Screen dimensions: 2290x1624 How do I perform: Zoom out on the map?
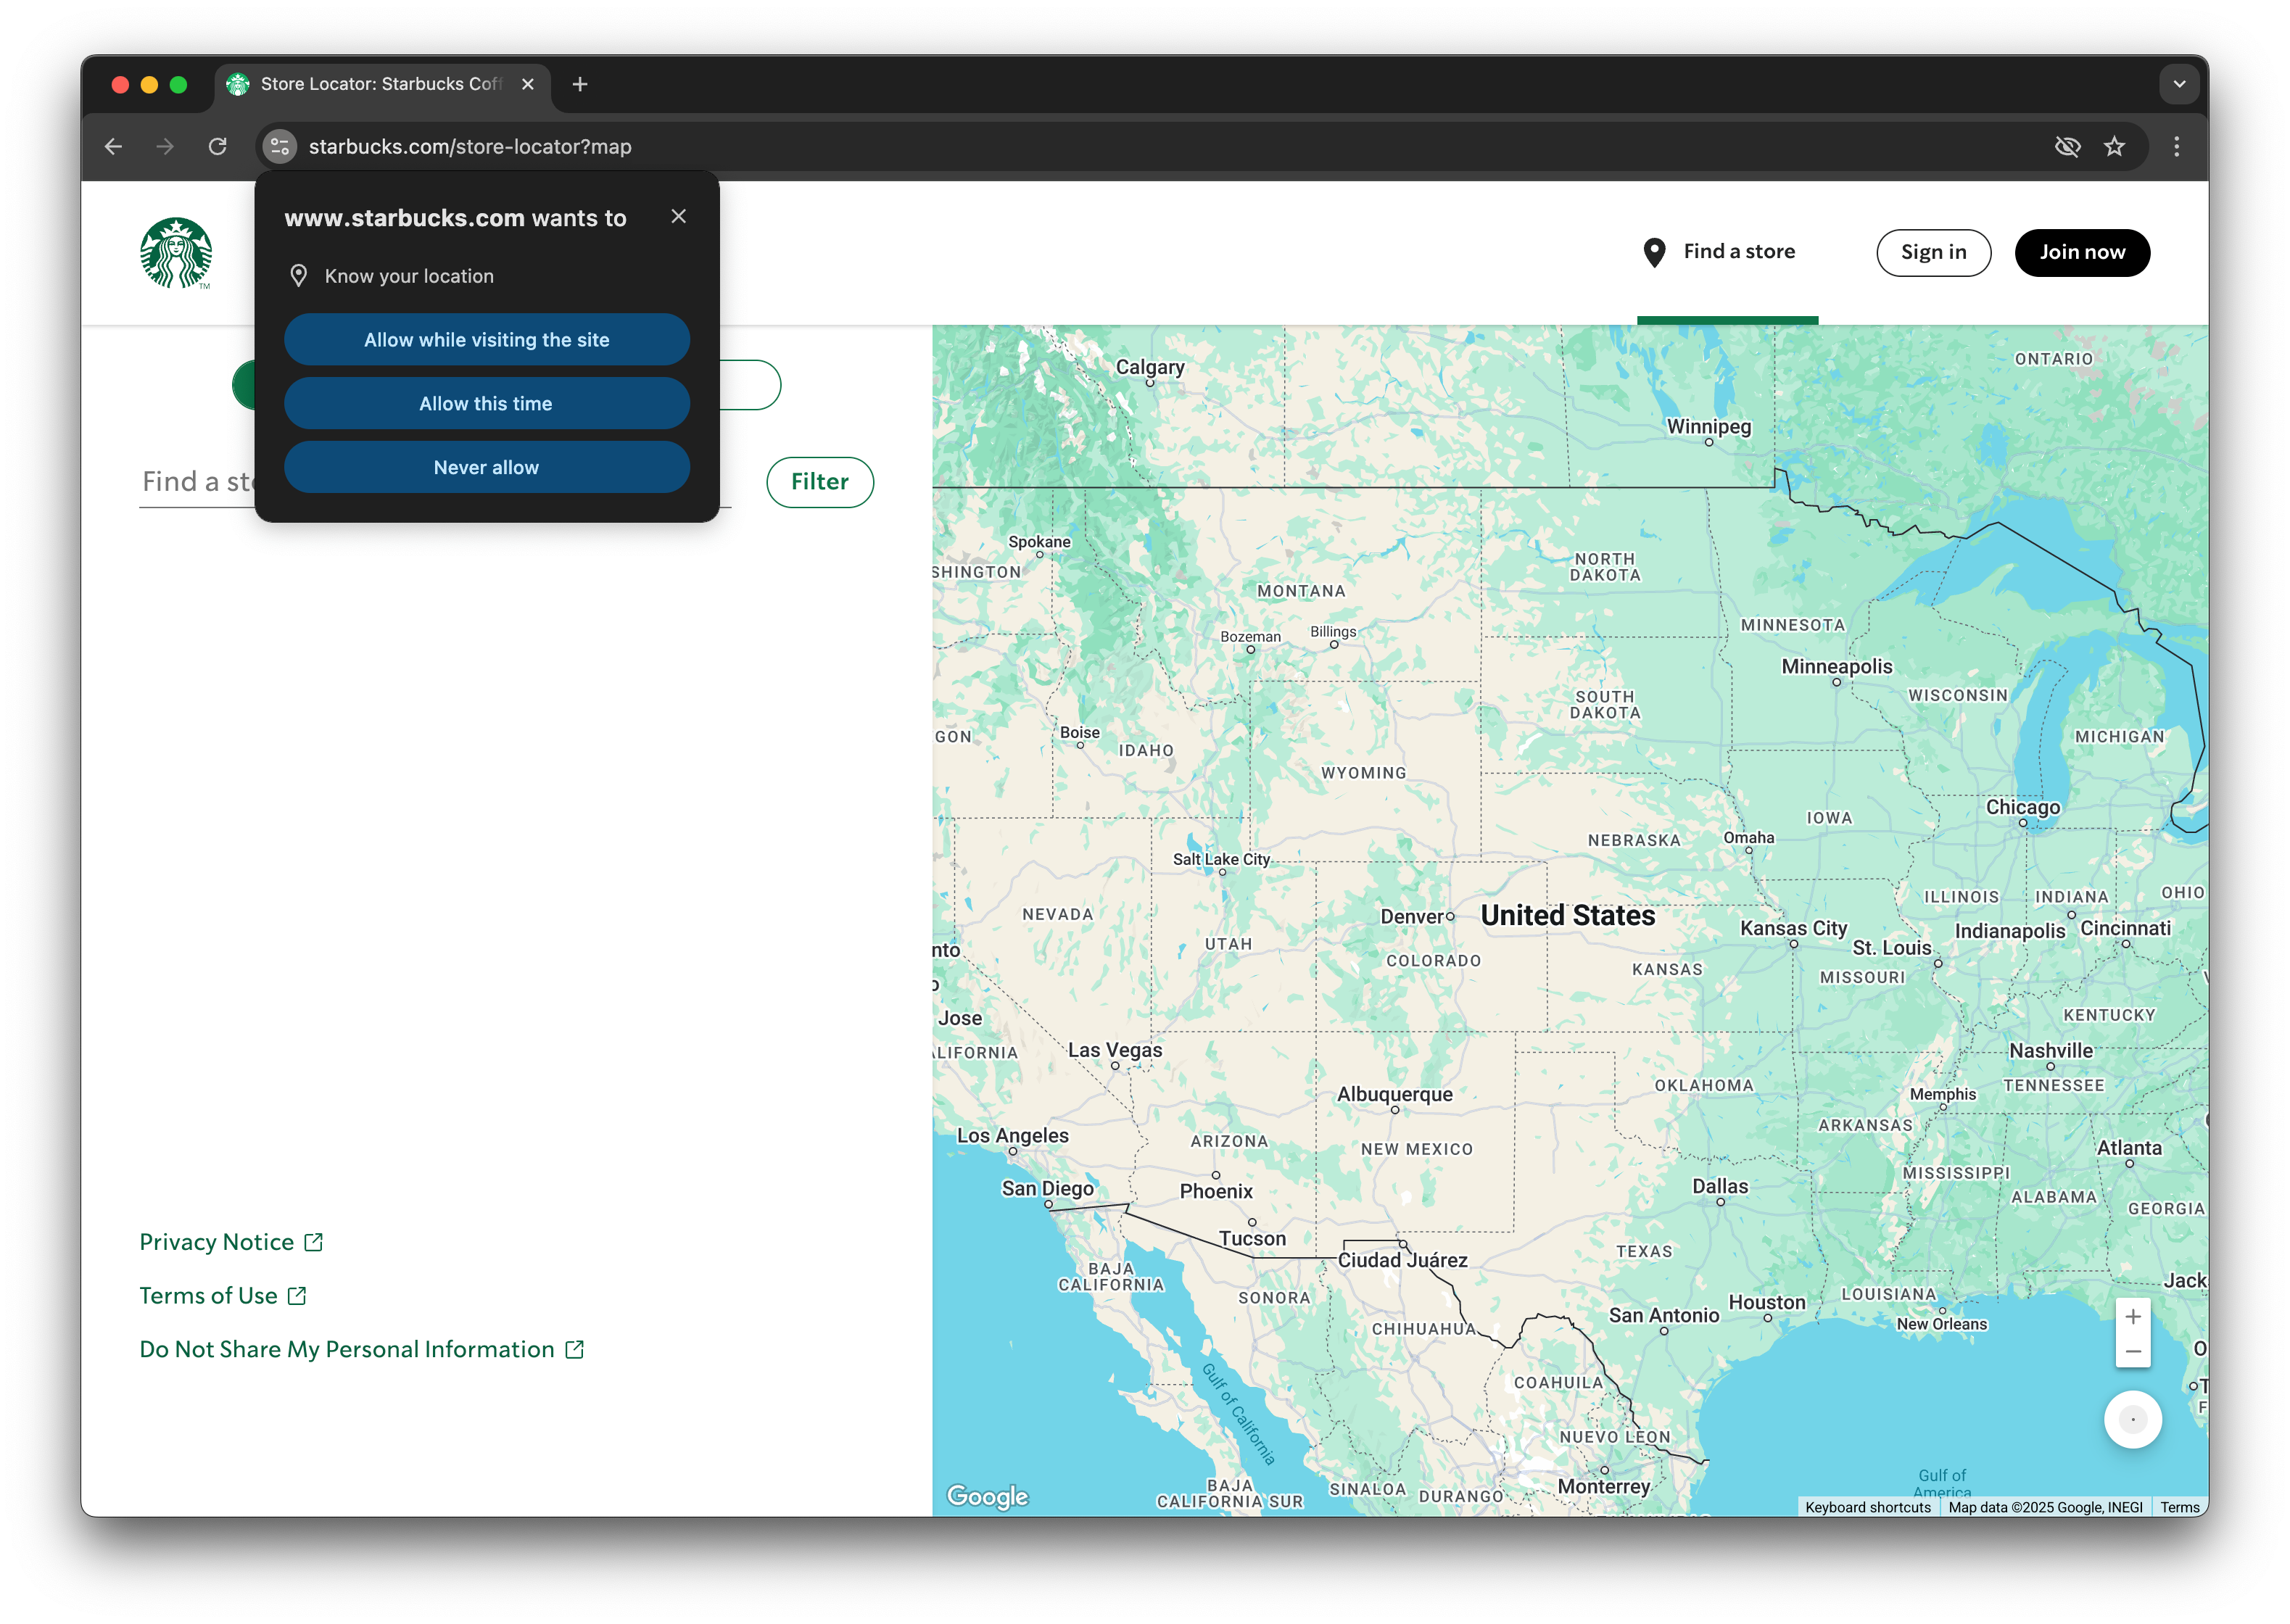pyautogui.click(x=2133, y=1351)
